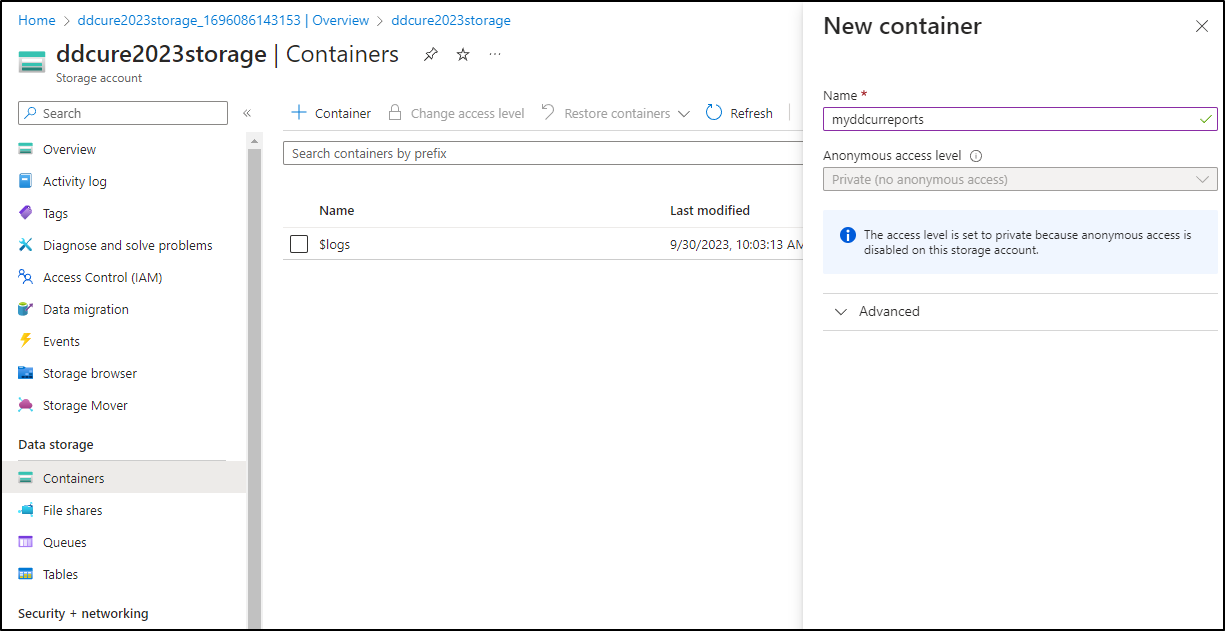This screenshot has width=1225, height=631.
Task: Click the info icon beside Anonymous access level
Action: click(x=976, y=156)
